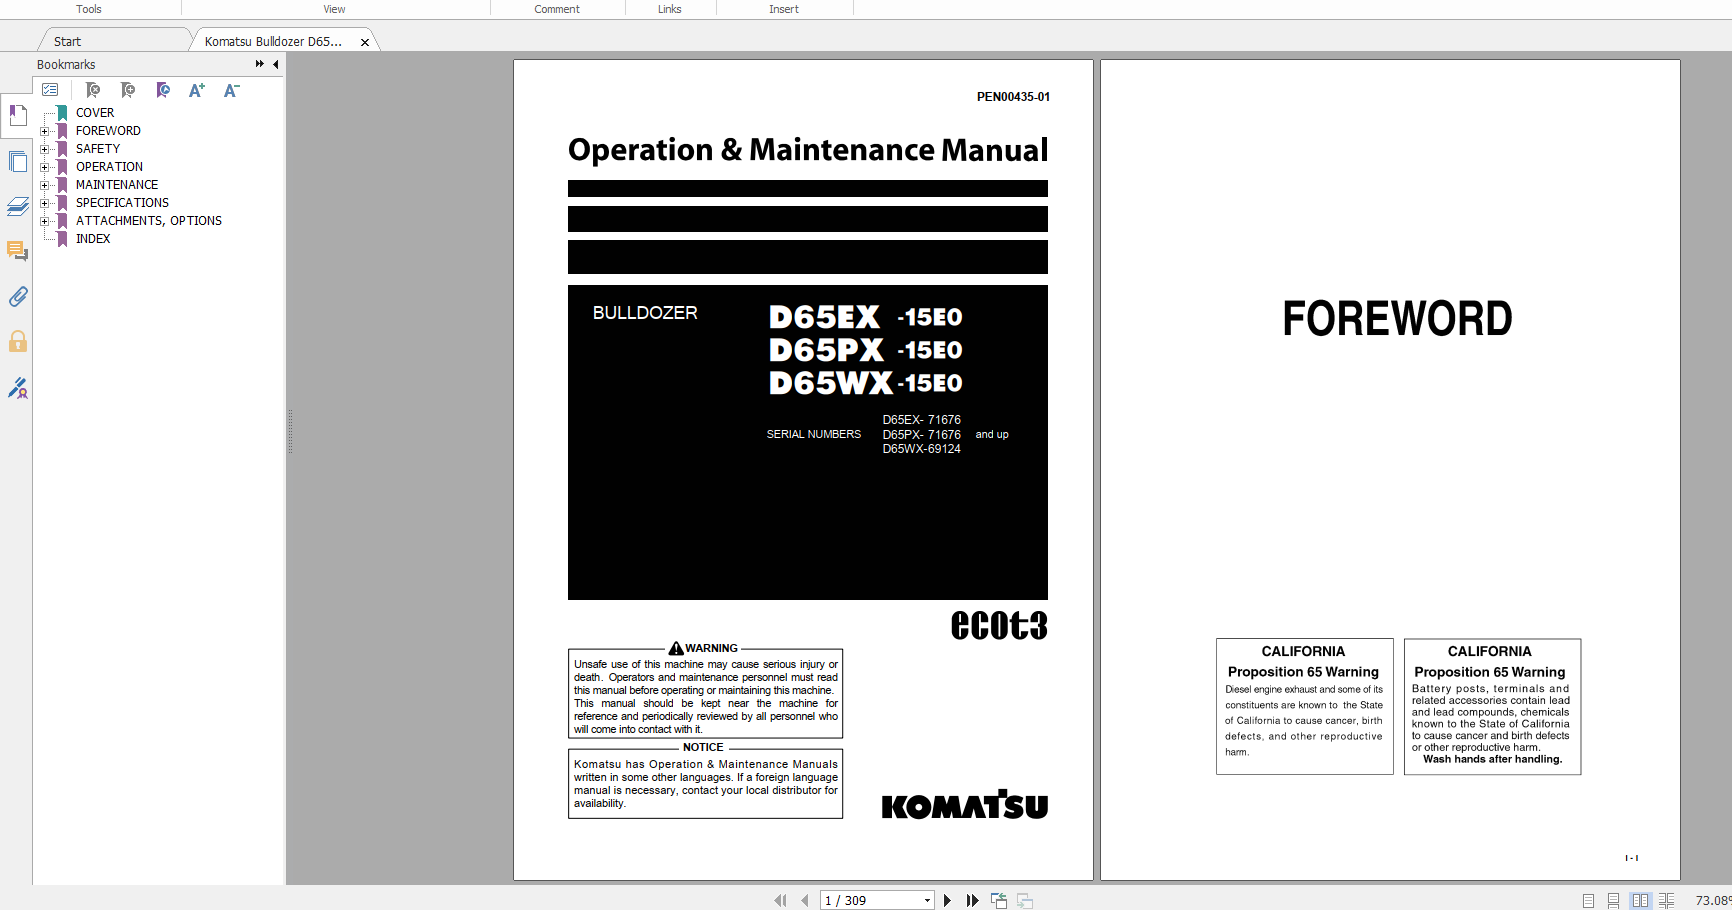Select the COVER bookmark

pos(95,113)
